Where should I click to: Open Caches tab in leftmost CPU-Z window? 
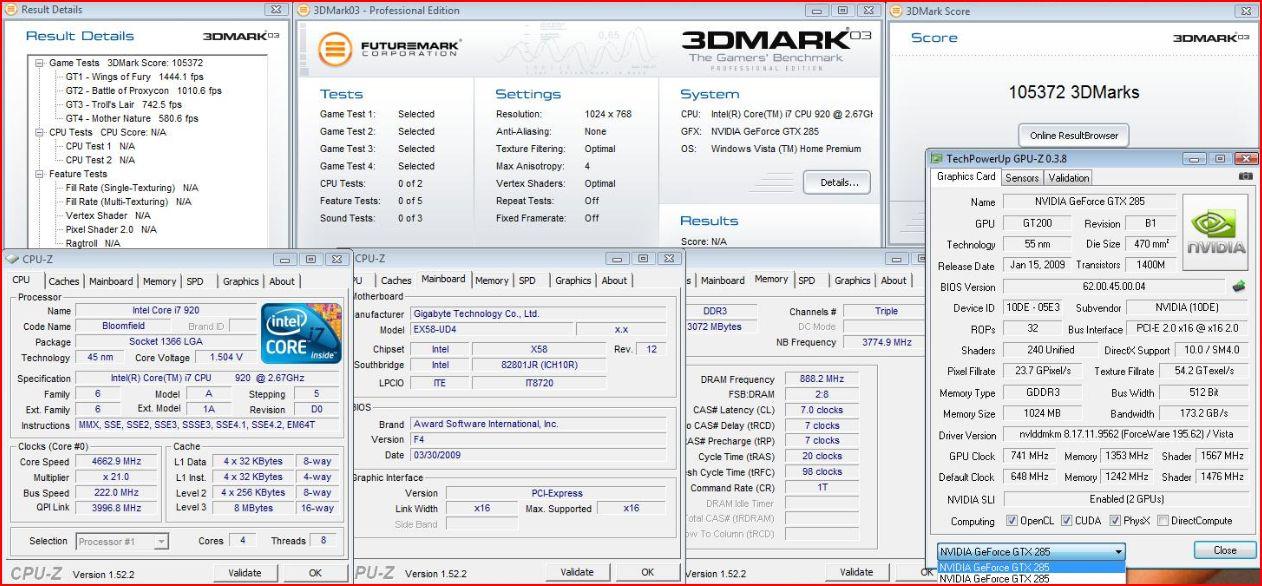pyautogui.click(x=64, y=282)
